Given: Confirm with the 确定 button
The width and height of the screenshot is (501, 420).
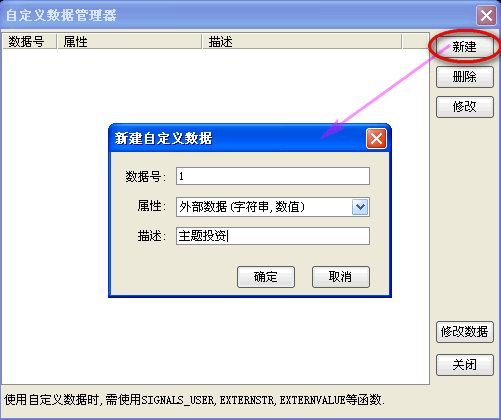Looking at the screenshot, I should [266, 277].
